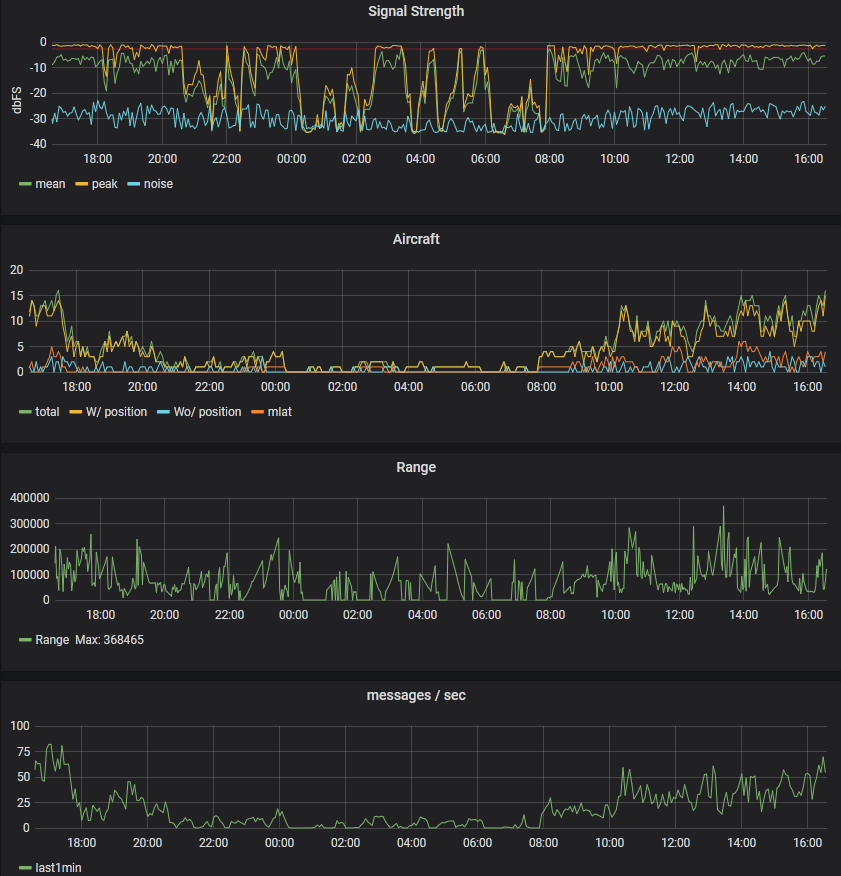The image size is (841, 876).
Task: Click the last1min series legend label
Action: click(x=58, y=868)
